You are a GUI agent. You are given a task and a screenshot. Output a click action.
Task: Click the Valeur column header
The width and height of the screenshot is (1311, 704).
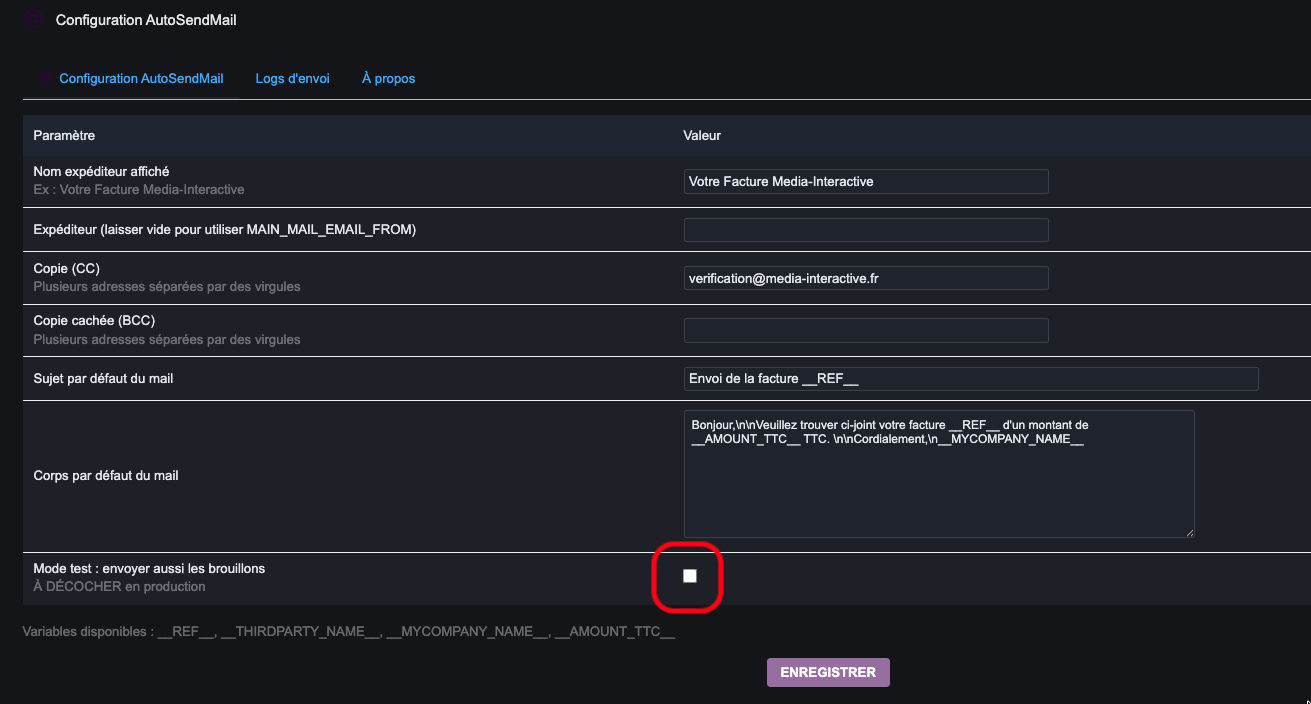click(x=702, y=135)
